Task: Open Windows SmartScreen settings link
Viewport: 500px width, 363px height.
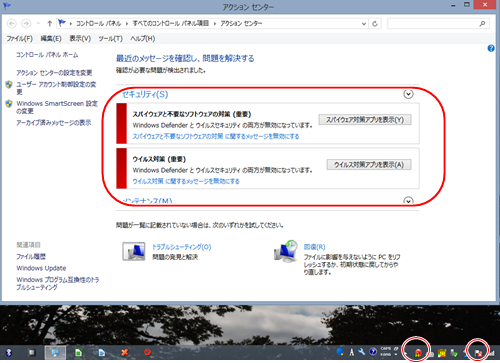Action: click(57, 107)
